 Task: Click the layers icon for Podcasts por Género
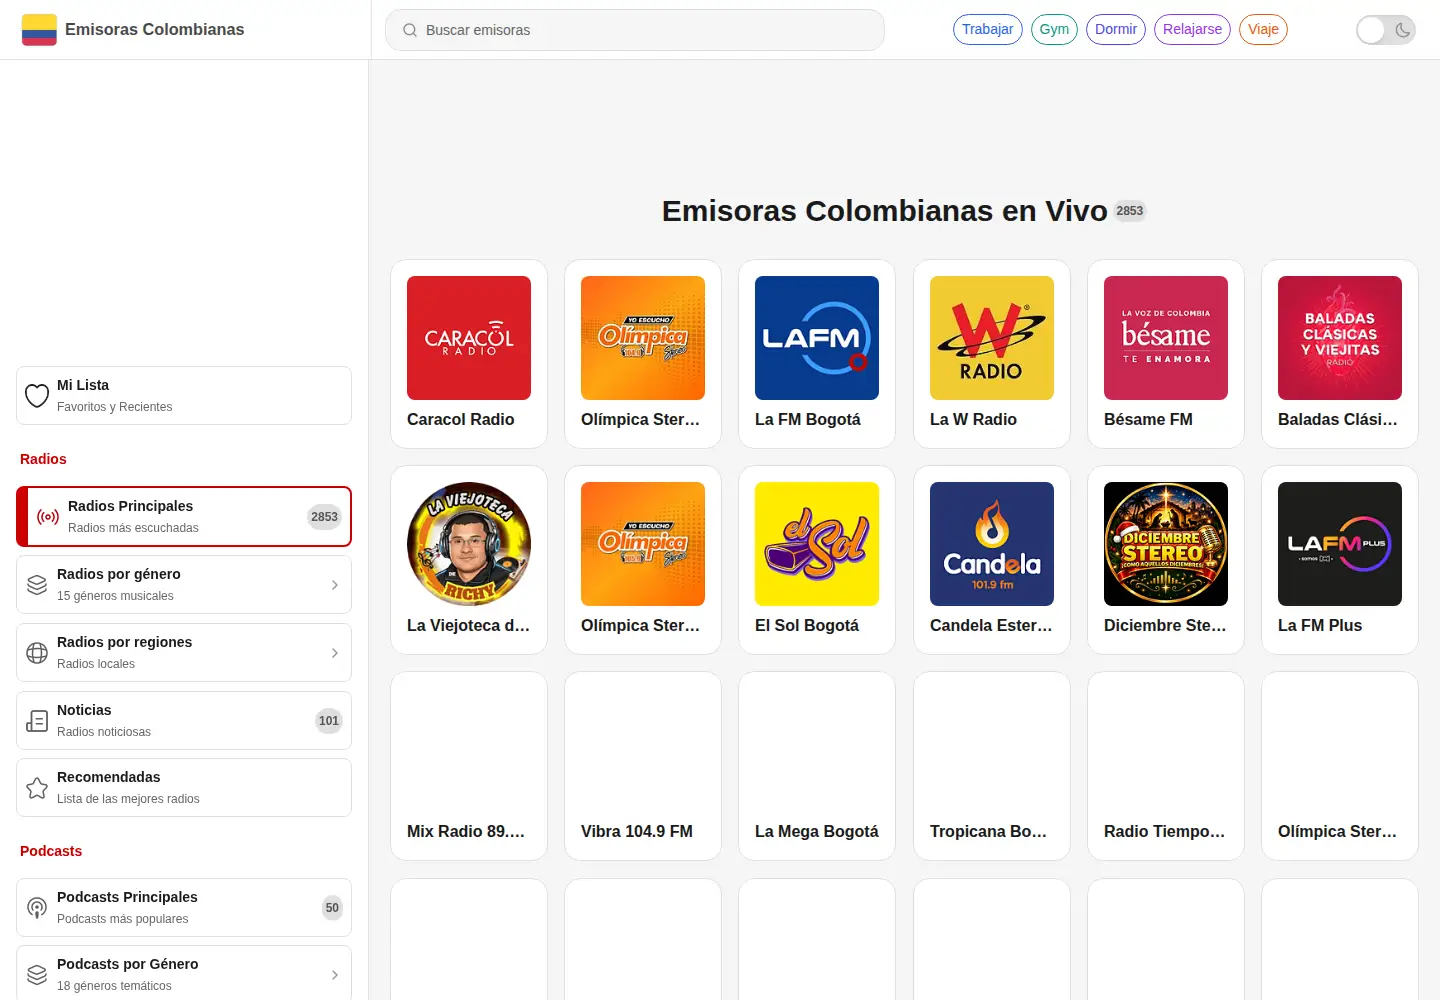coord(37,975)
